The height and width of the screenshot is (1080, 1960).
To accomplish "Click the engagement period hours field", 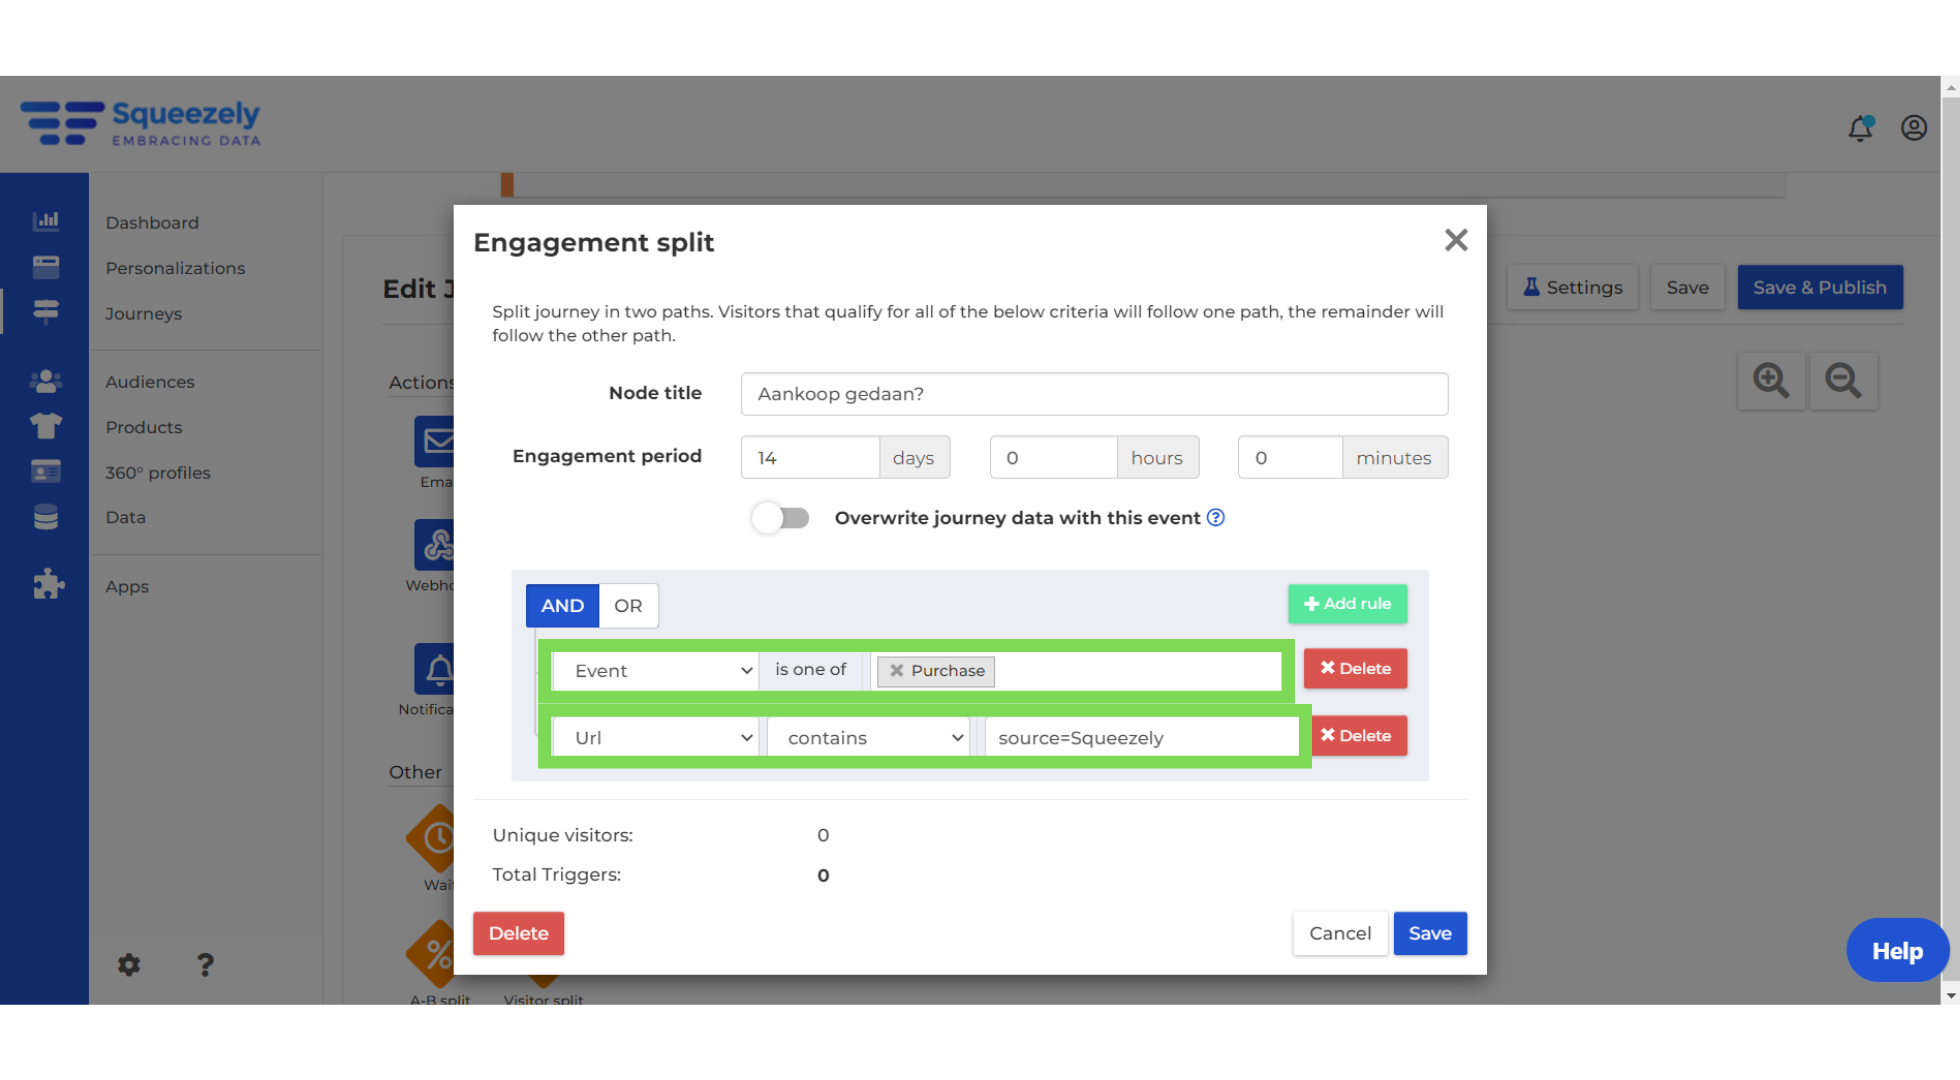I will click(1053, 457).
